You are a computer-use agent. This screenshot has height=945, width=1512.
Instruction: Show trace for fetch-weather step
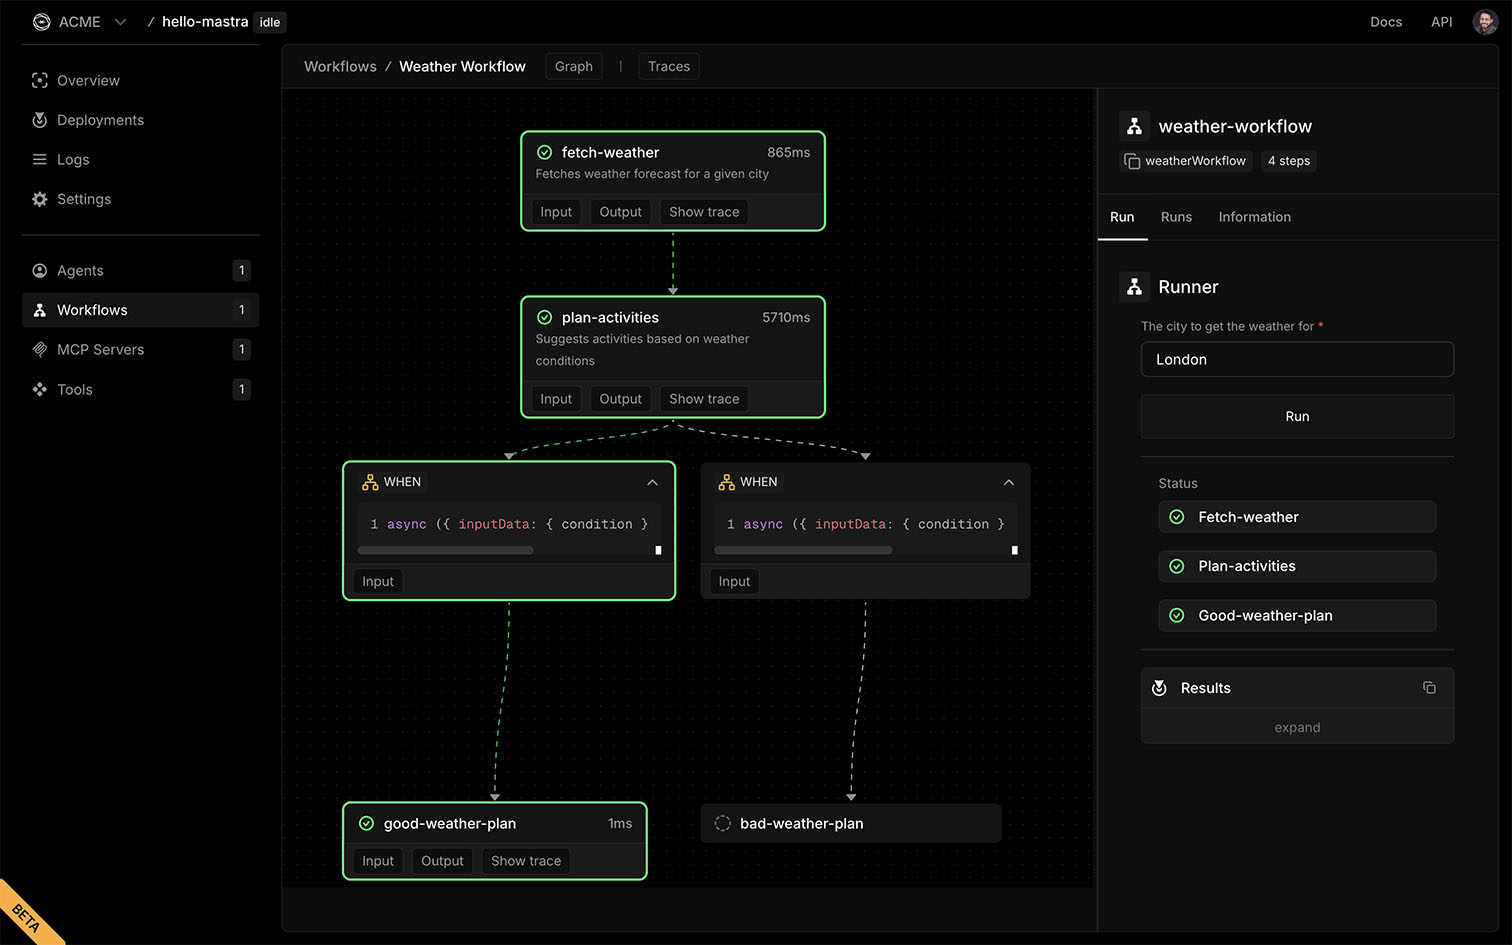pos(704,212)
